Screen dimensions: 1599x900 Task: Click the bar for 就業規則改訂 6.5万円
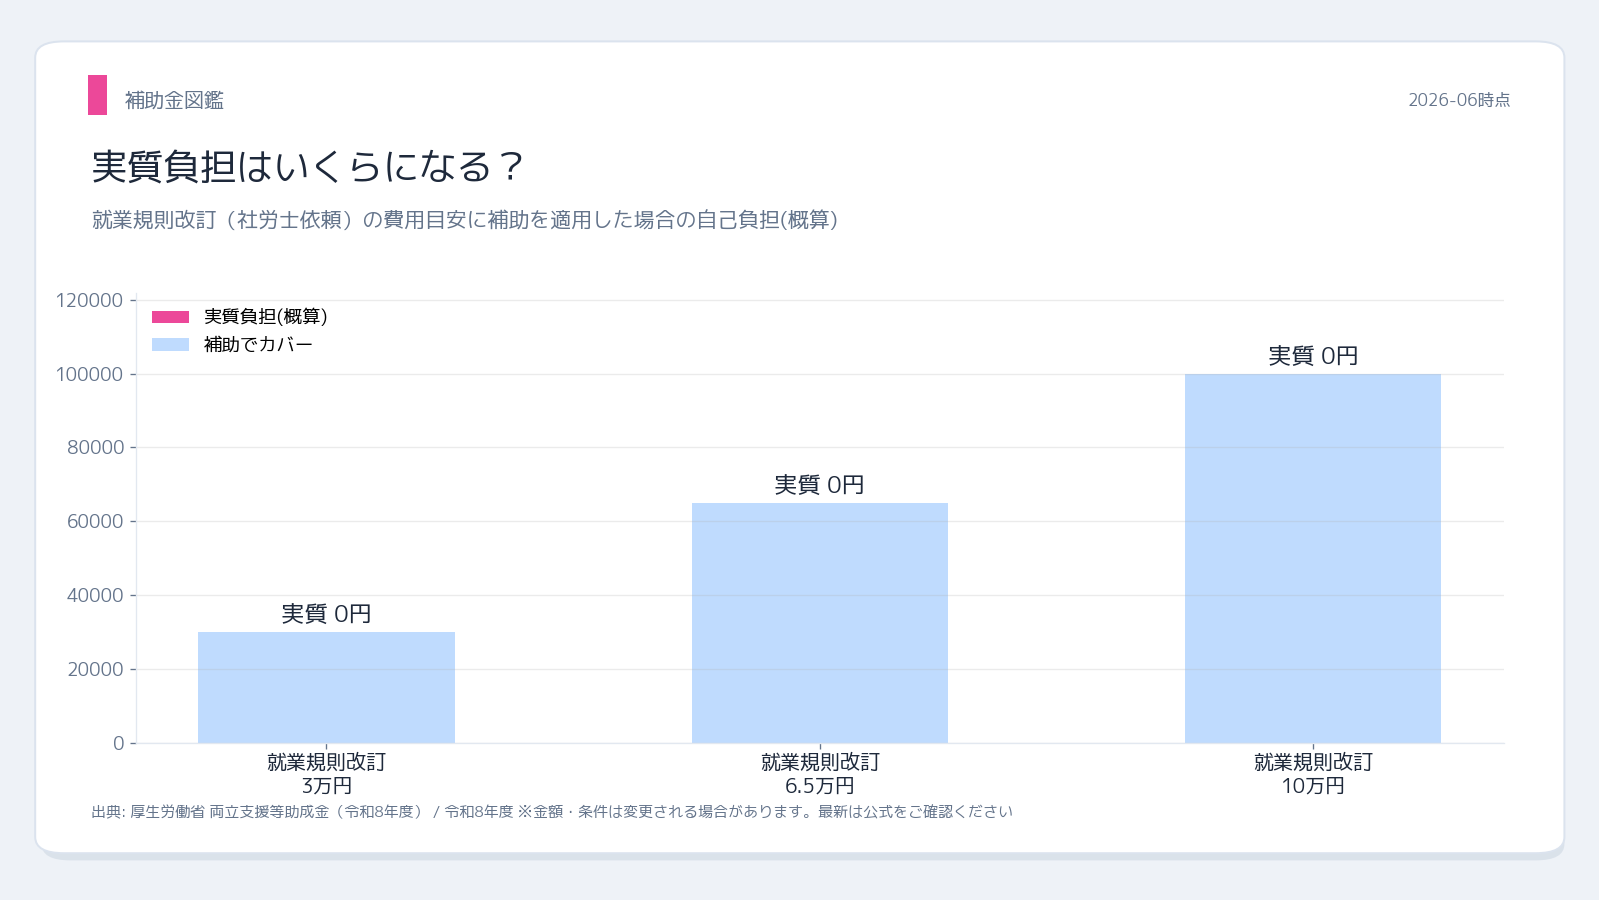(820, 623)
